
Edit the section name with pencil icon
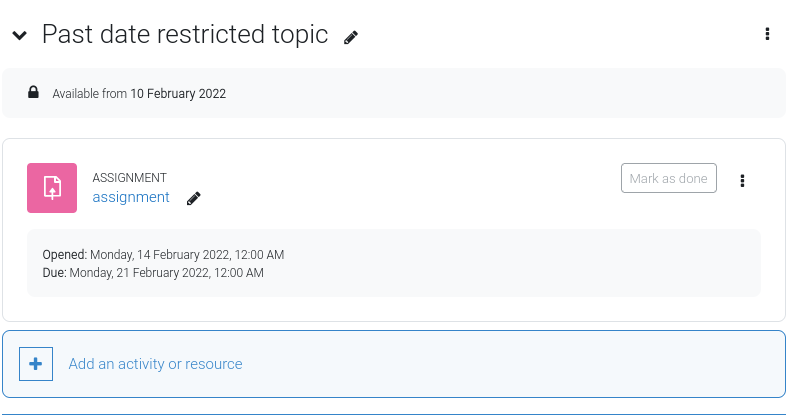351,37
